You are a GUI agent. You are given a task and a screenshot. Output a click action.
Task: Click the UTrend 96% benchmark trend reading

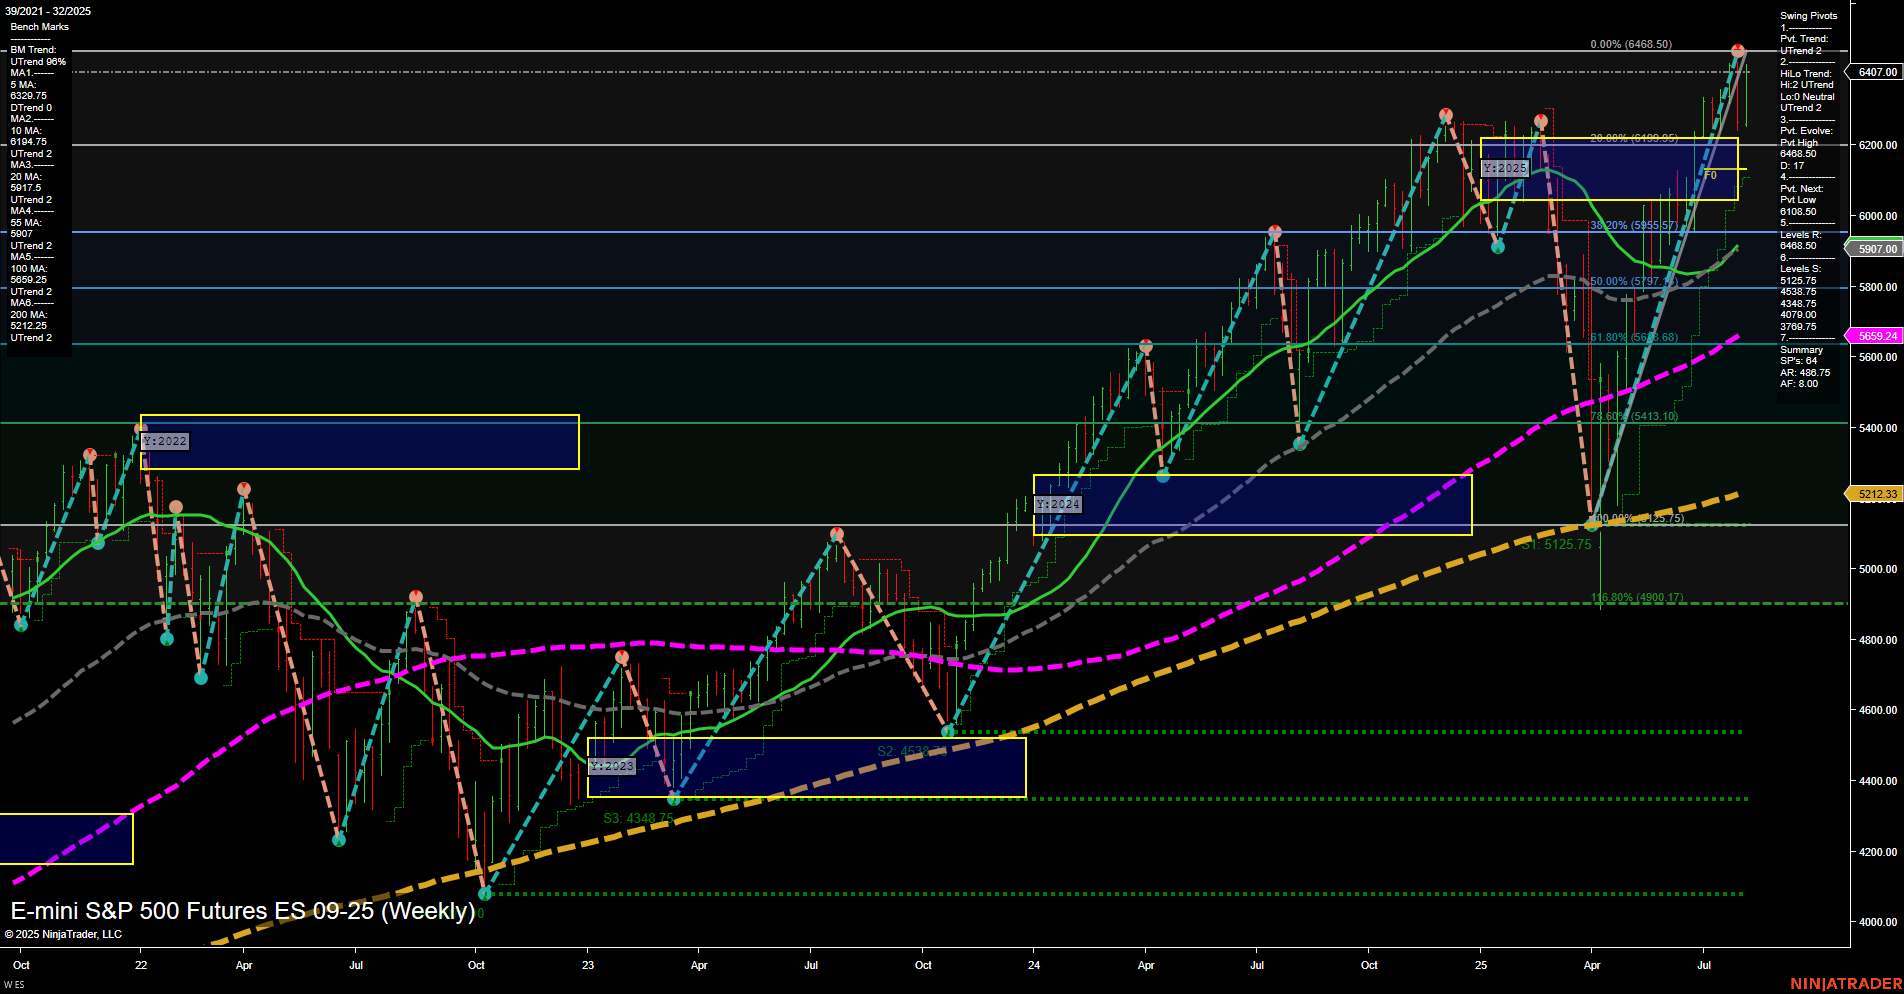[38, 62]
